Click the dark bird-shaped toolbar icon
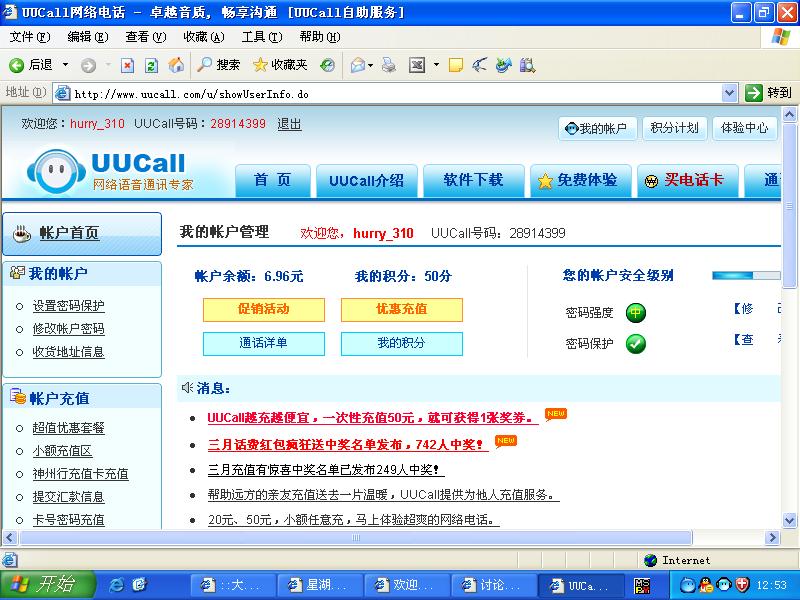Viewport: 800px width, 600px height. [479, 65]
